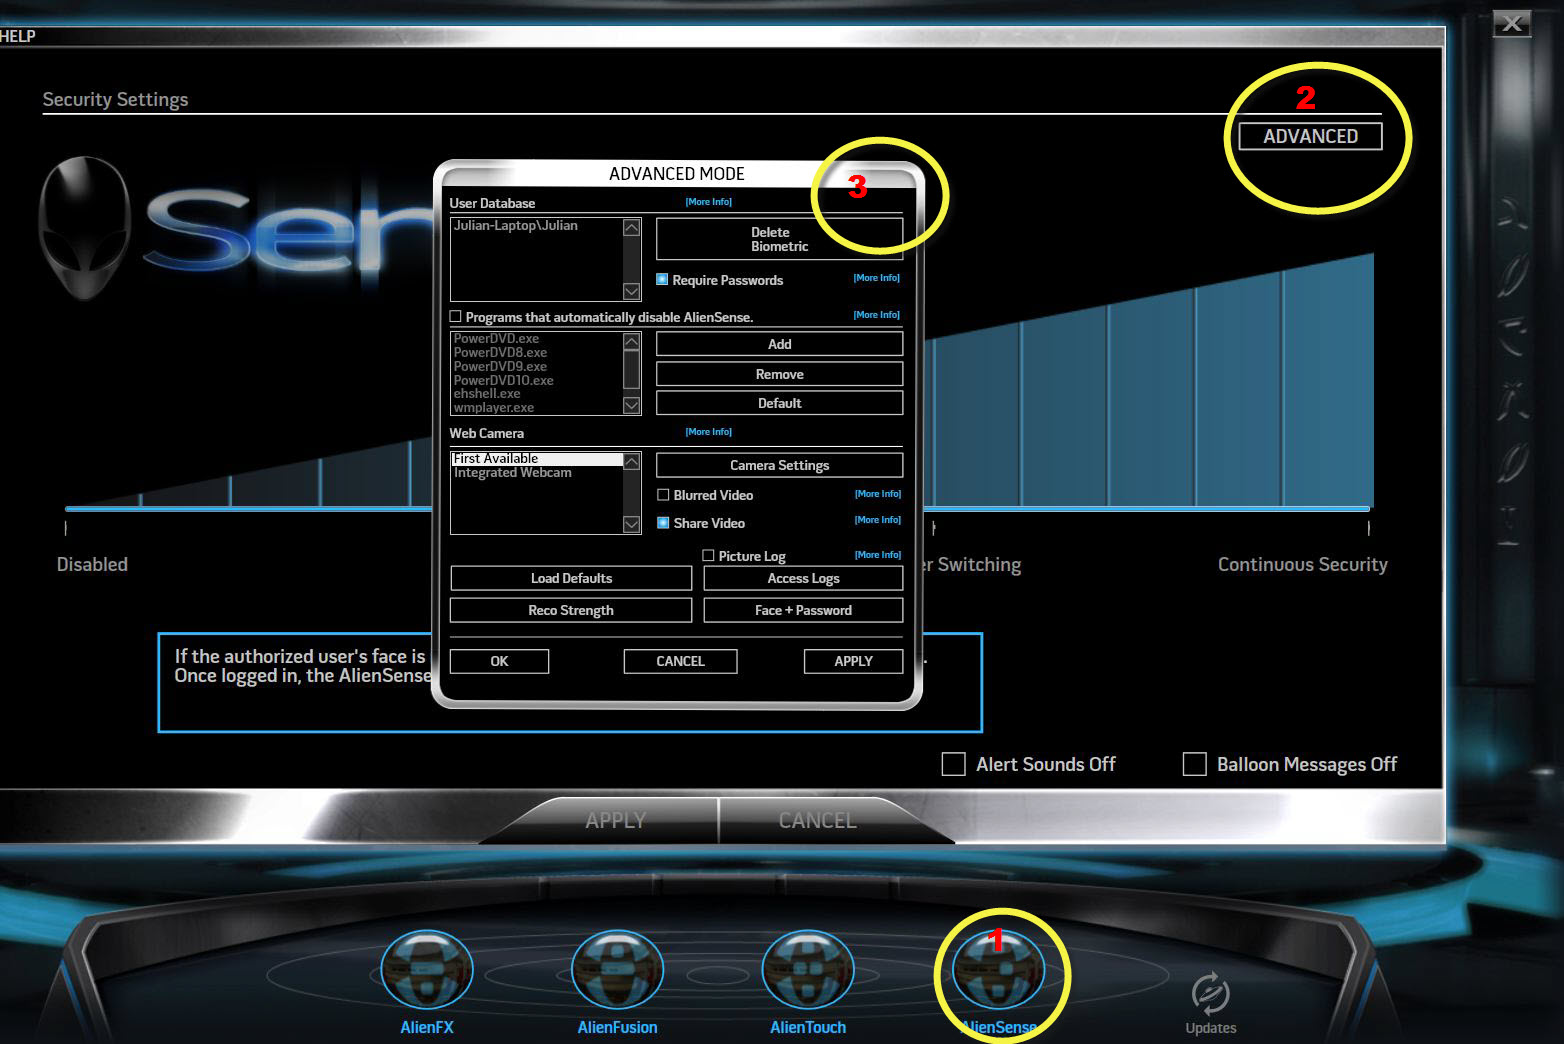Open the AlienFX module icon
Screen dimensions: 1564x1044
point(427,970)
